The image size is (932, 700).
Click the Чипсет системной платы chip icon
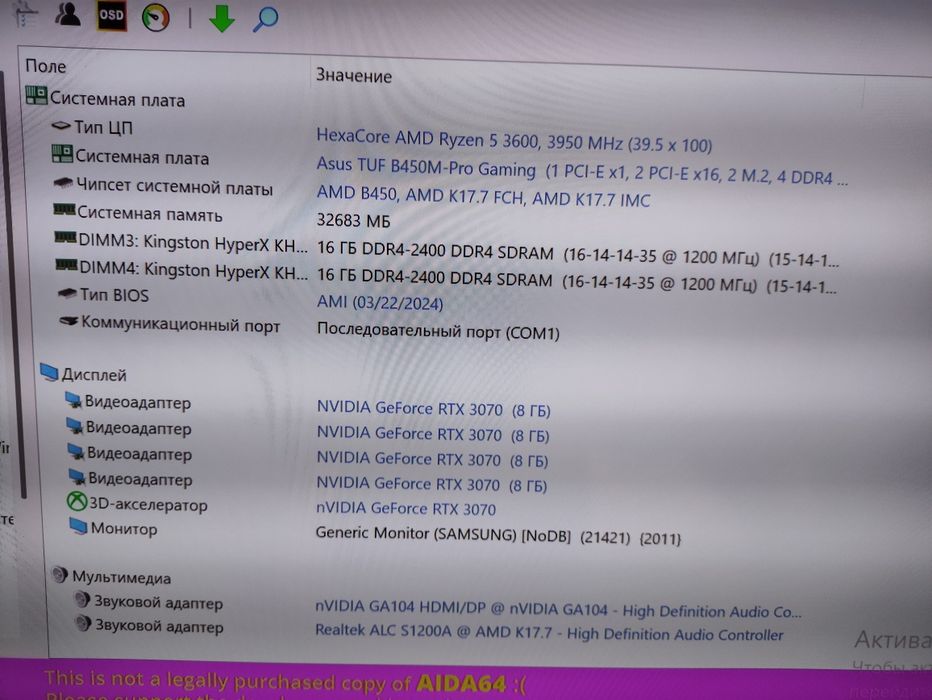(63, 184)
